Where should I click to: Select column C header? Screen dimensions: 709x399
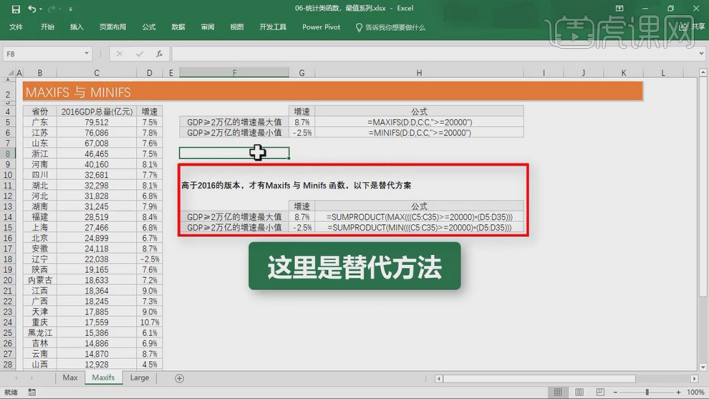point(96,73)
